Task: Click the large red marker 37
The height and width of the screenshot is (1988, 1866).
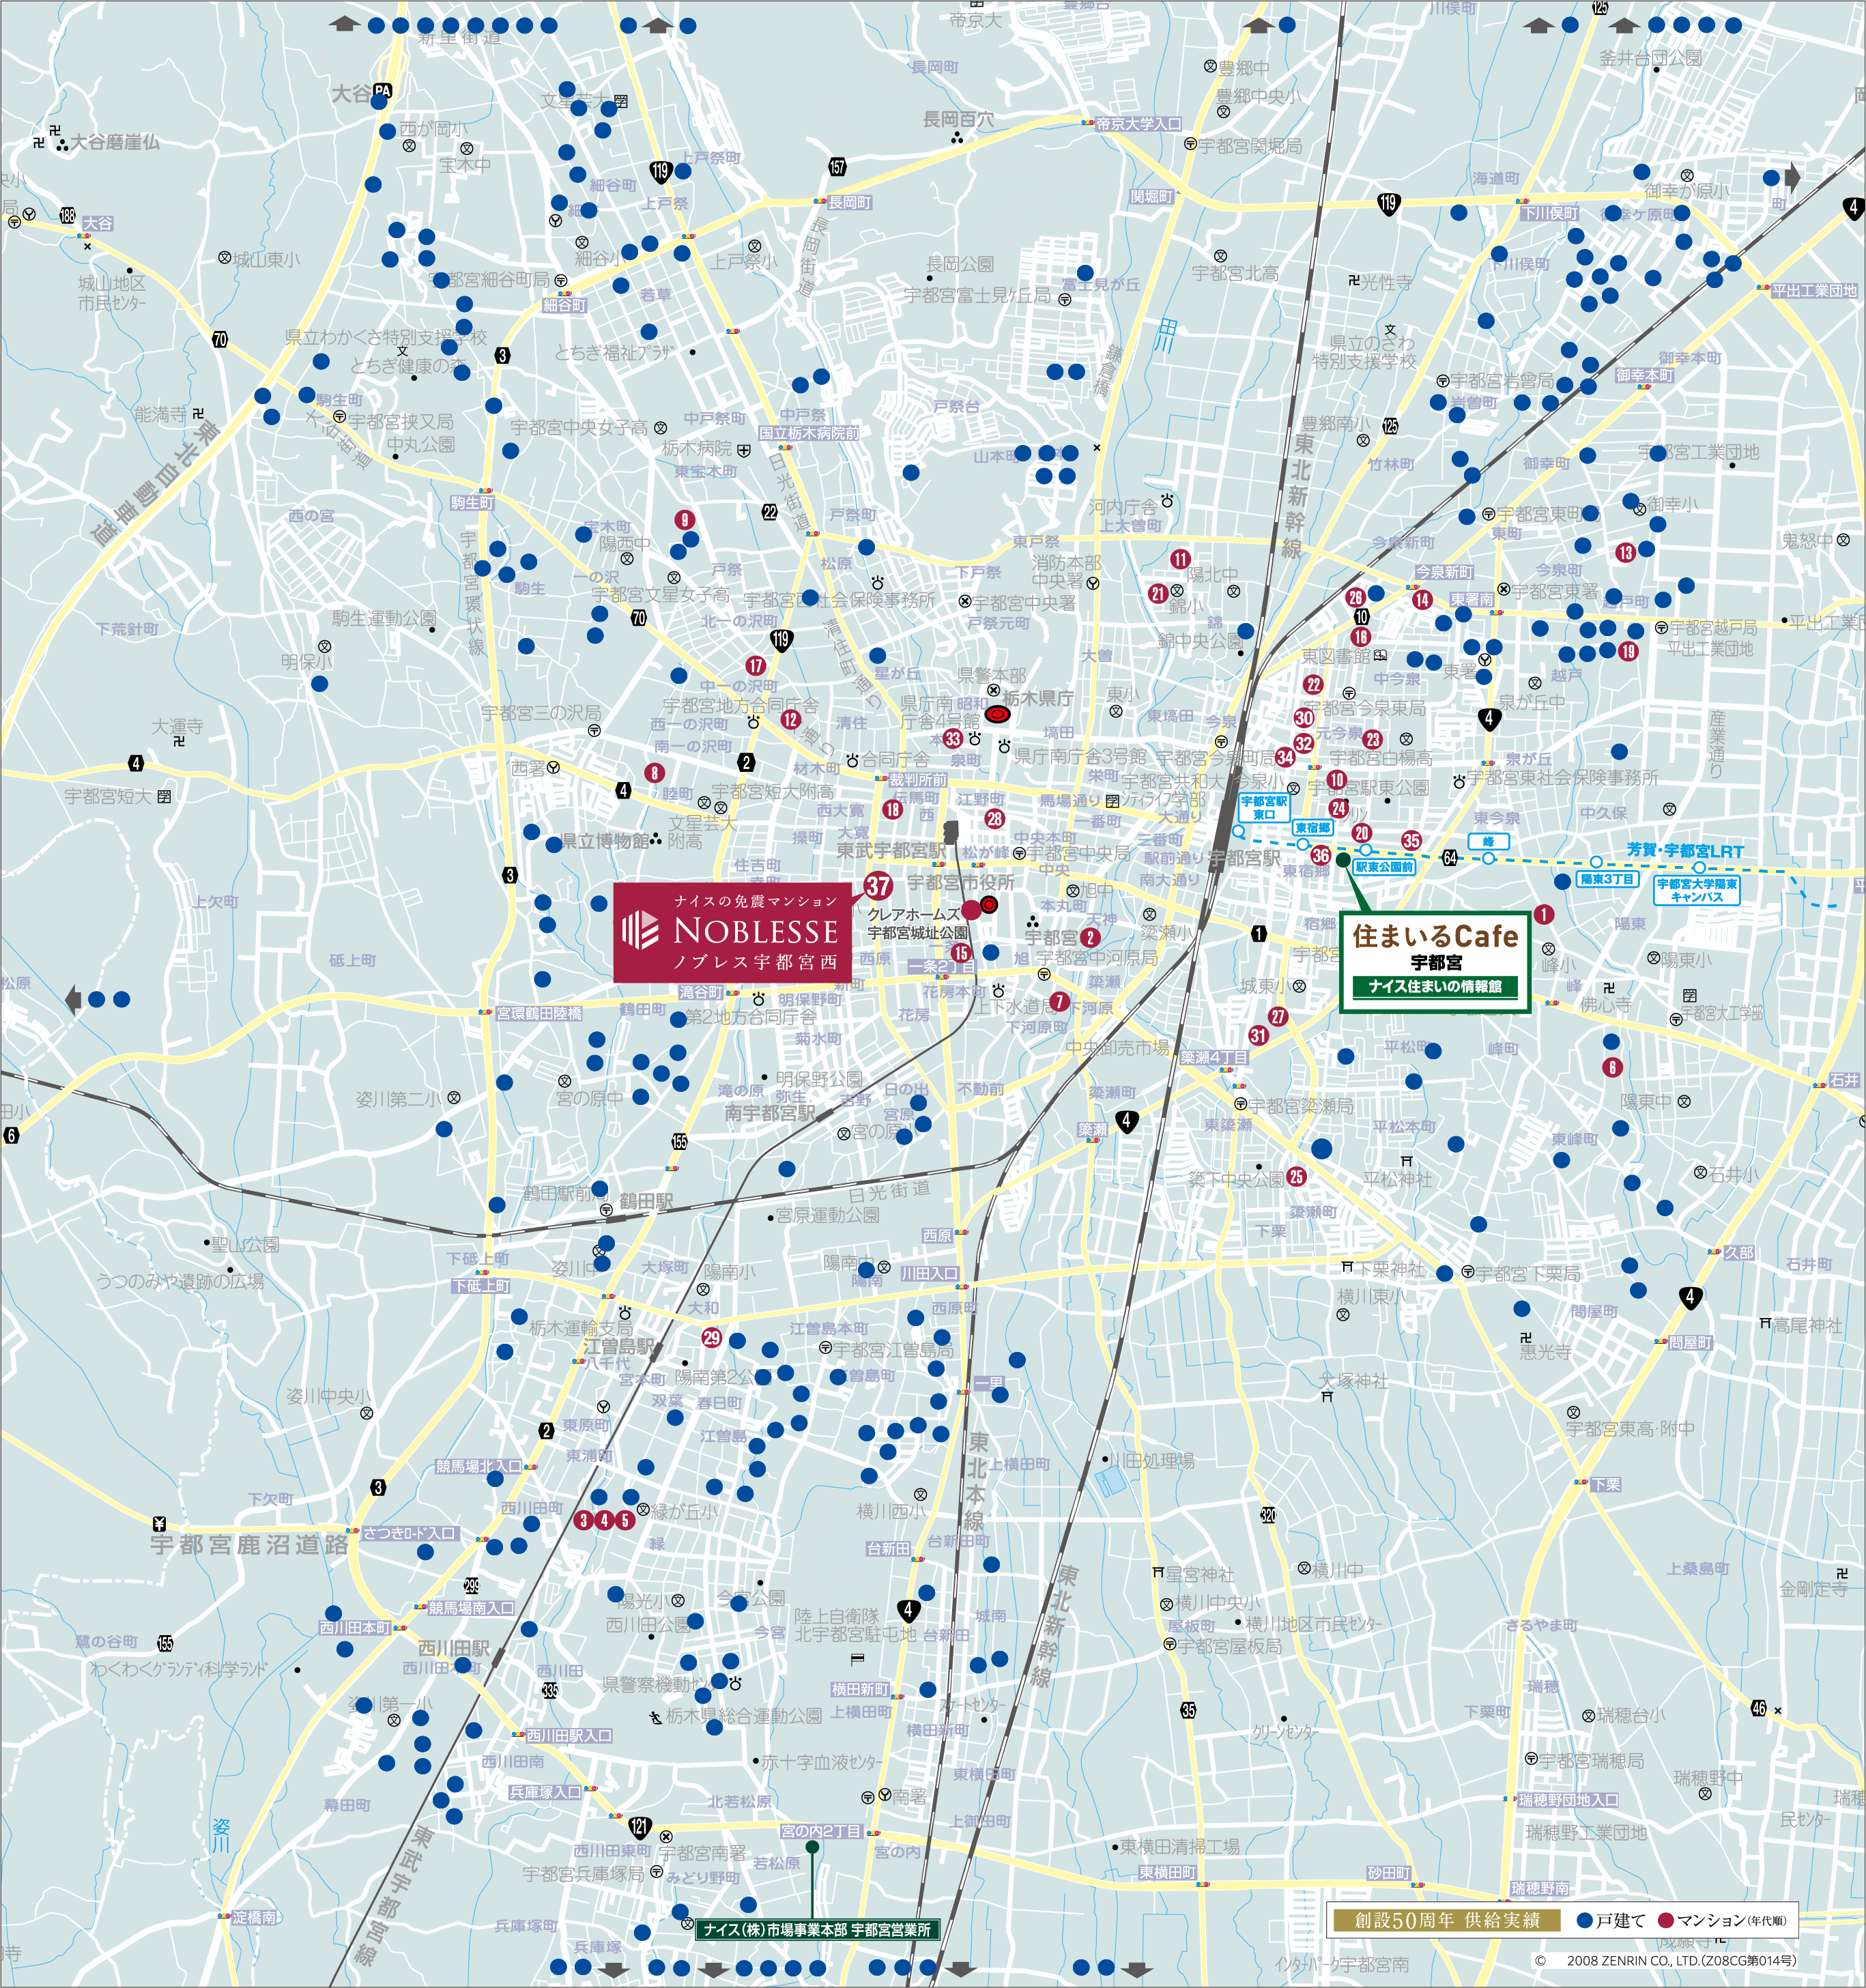Action: click(x=878, y=885)
